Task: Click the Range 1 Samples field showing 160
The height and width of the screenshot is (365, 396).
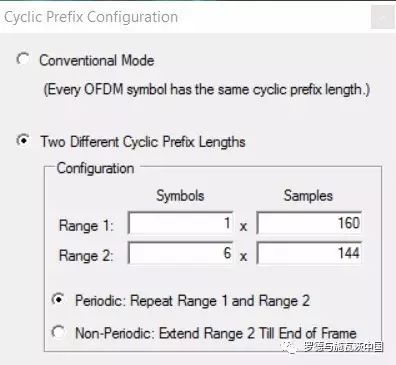Action: click(309, 223)
